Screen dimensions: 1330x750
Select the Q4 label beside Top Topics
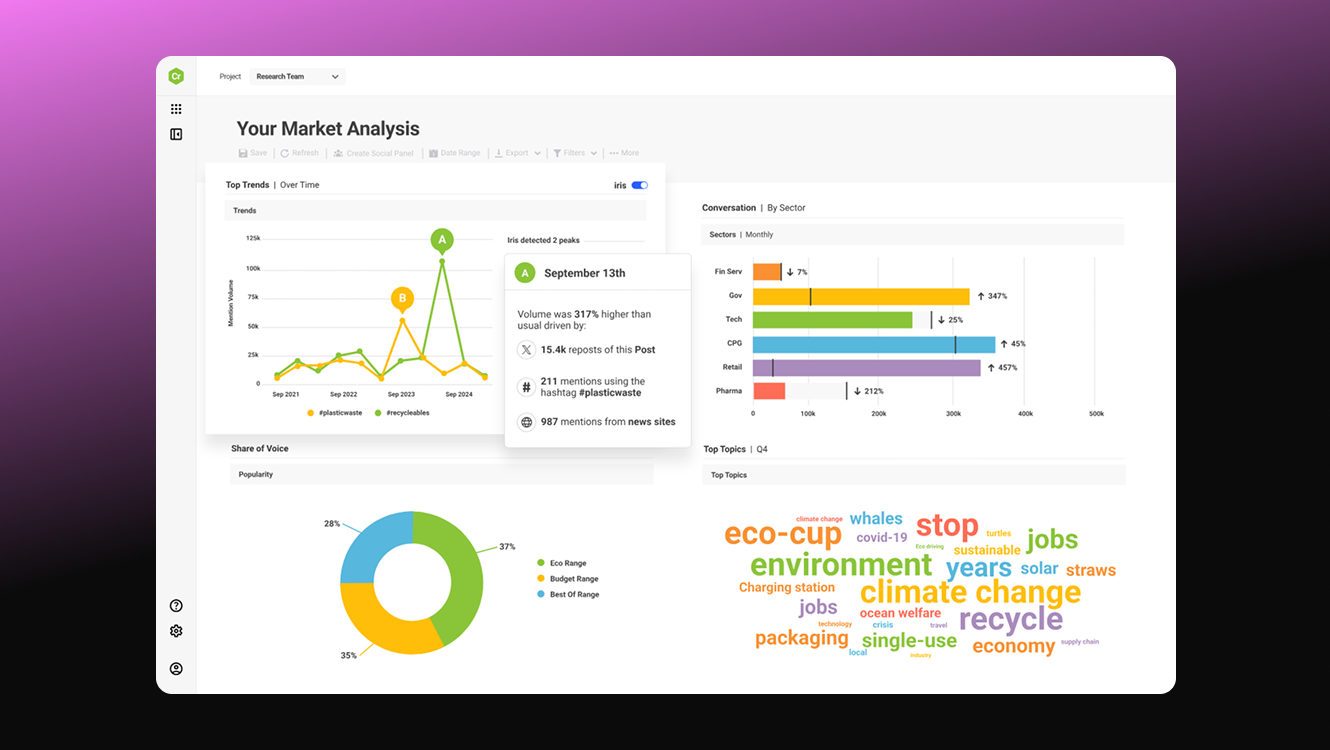[x=762, y=449]
